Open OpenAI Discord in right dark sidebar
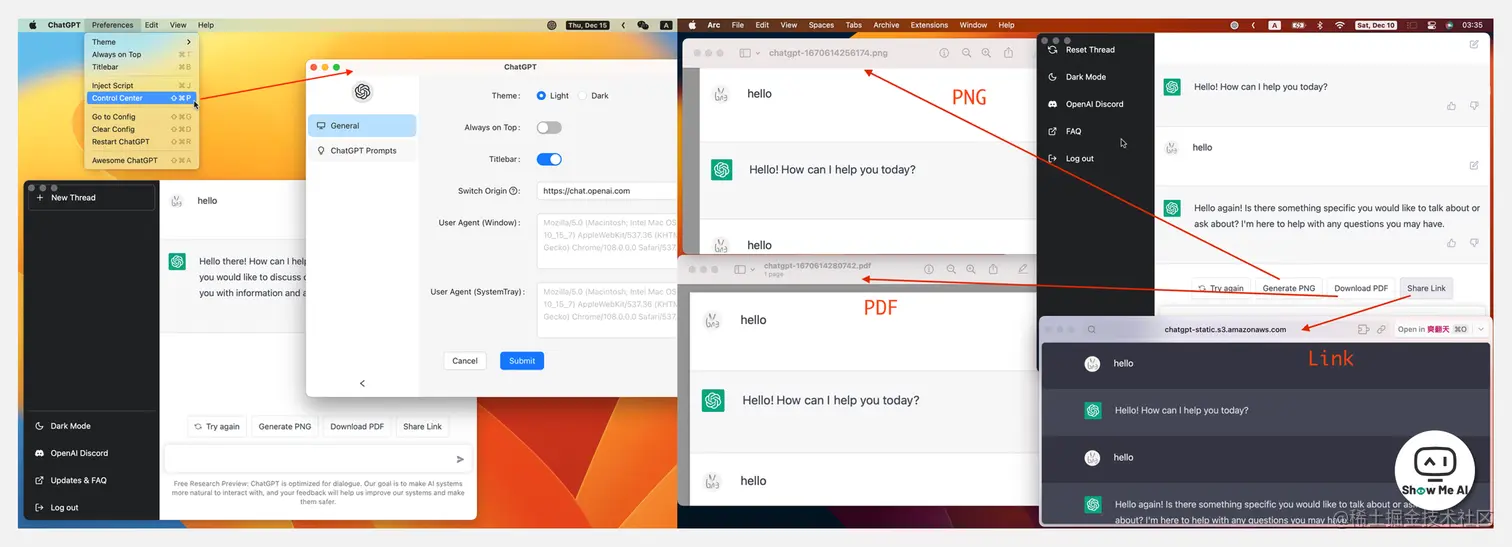Viewport: 1512px width, 547px height. coord(1085,104)
